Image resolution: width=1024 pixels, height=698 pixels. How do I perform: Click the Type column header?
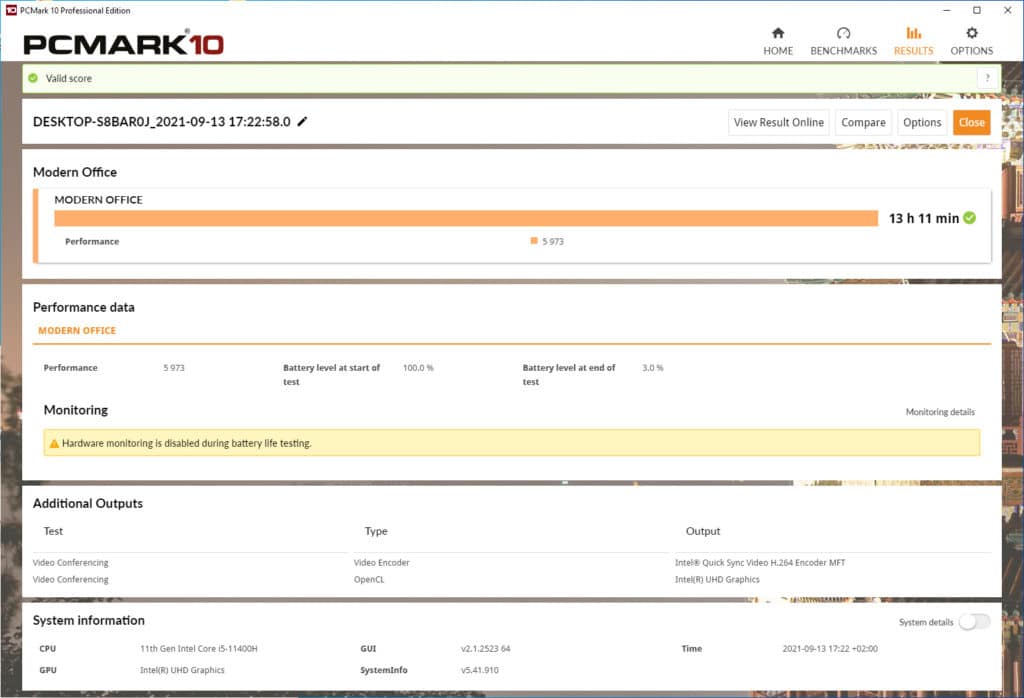[376, 531]
